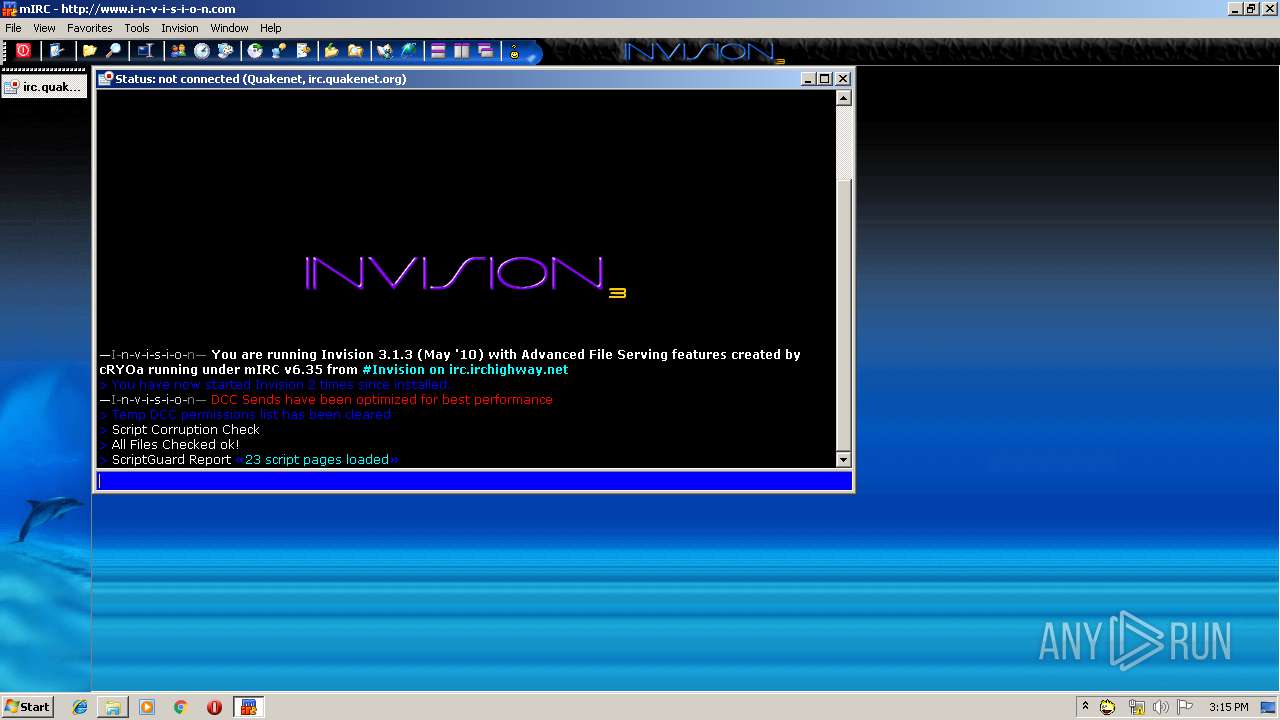The image size is (1280, 720).
Task: Tile windows vertically icon
Action: 462,51
